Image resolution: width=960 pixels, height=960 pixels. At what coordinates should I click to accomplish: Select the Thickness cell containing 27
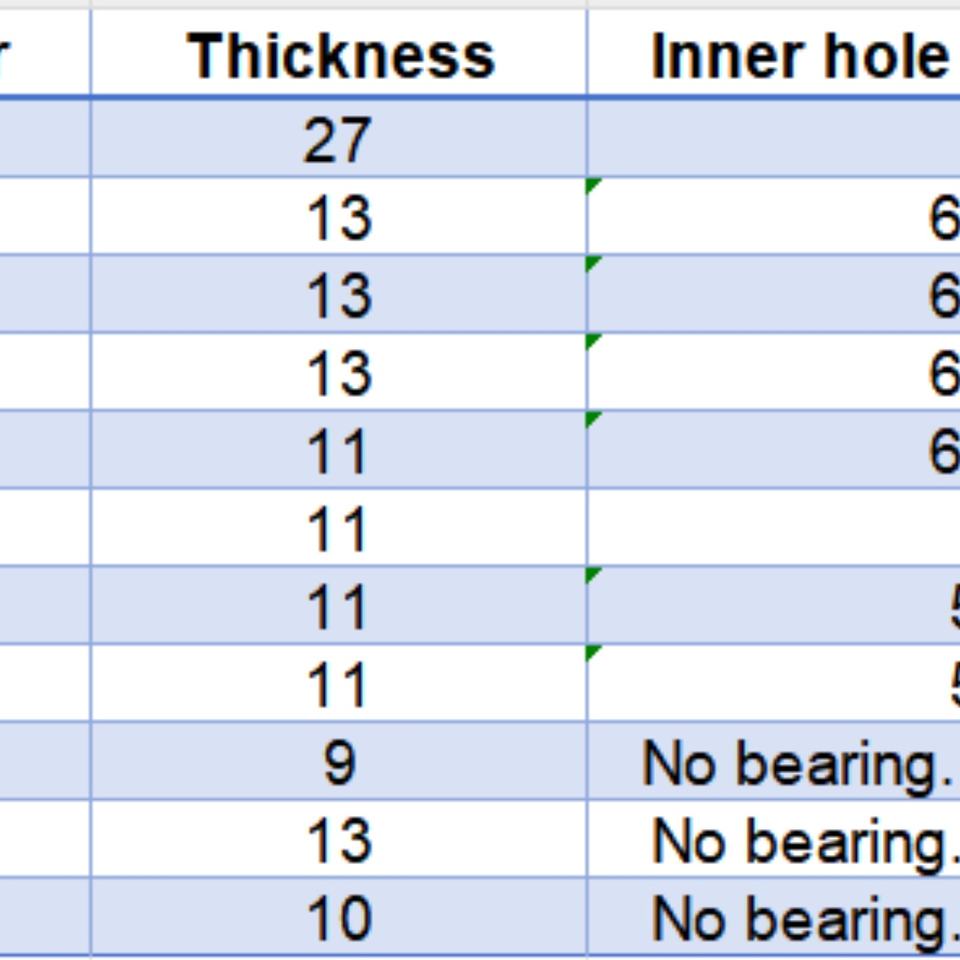click(x=338, y=139)
